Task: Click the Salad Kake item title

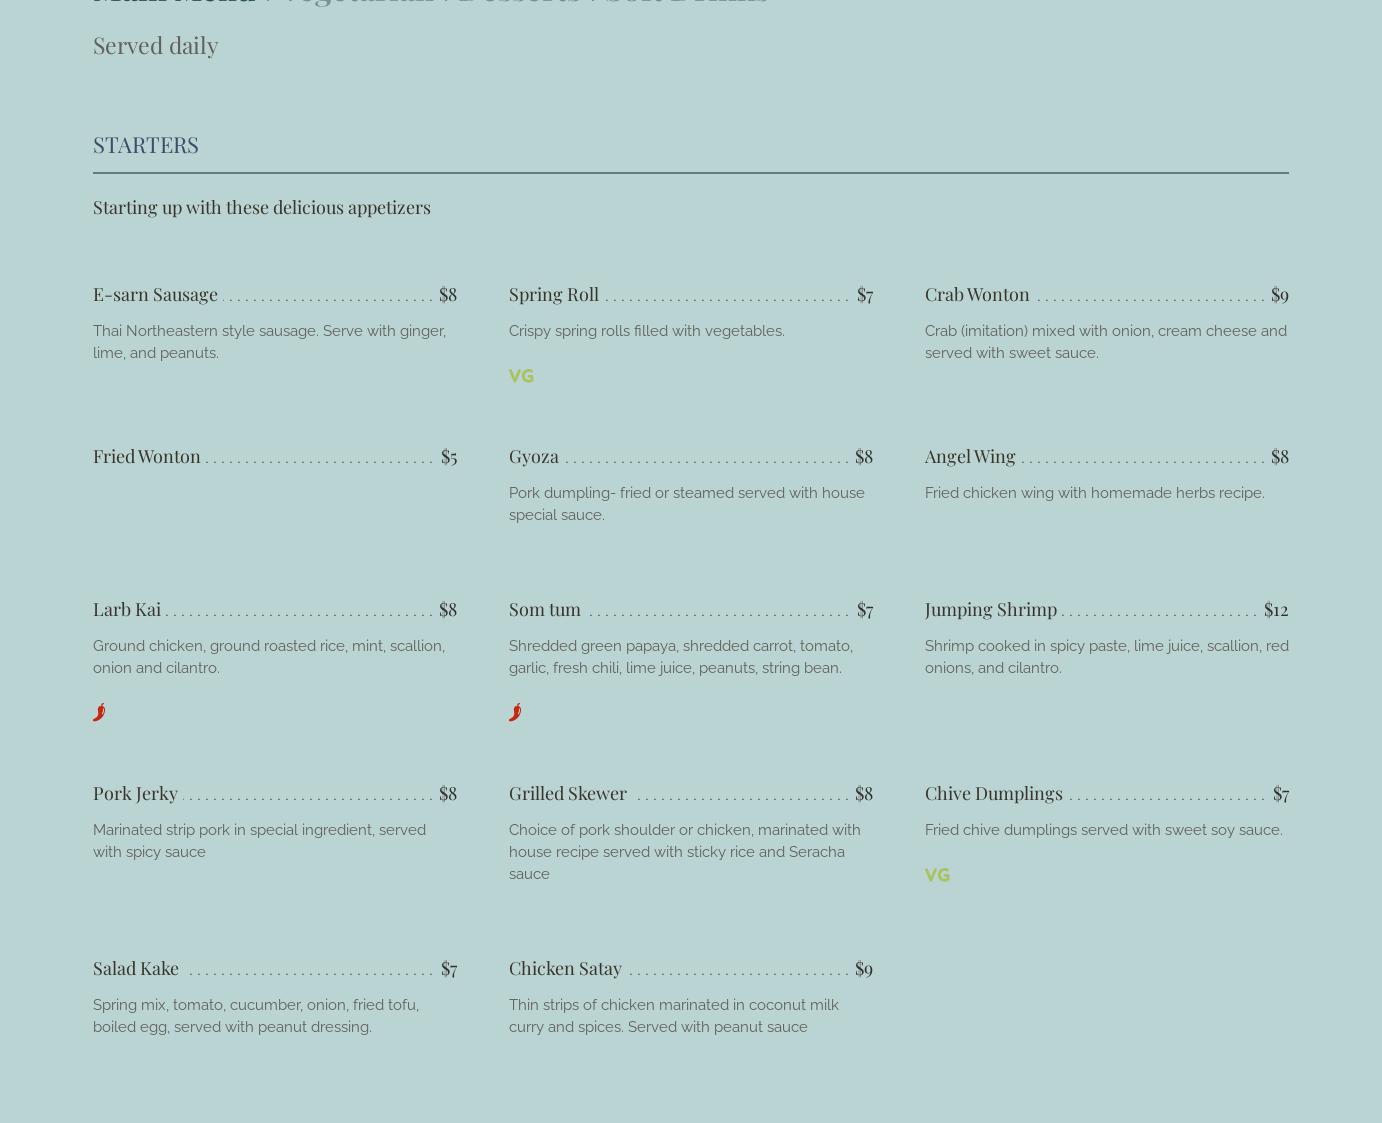Action: (x=136, y=968)
